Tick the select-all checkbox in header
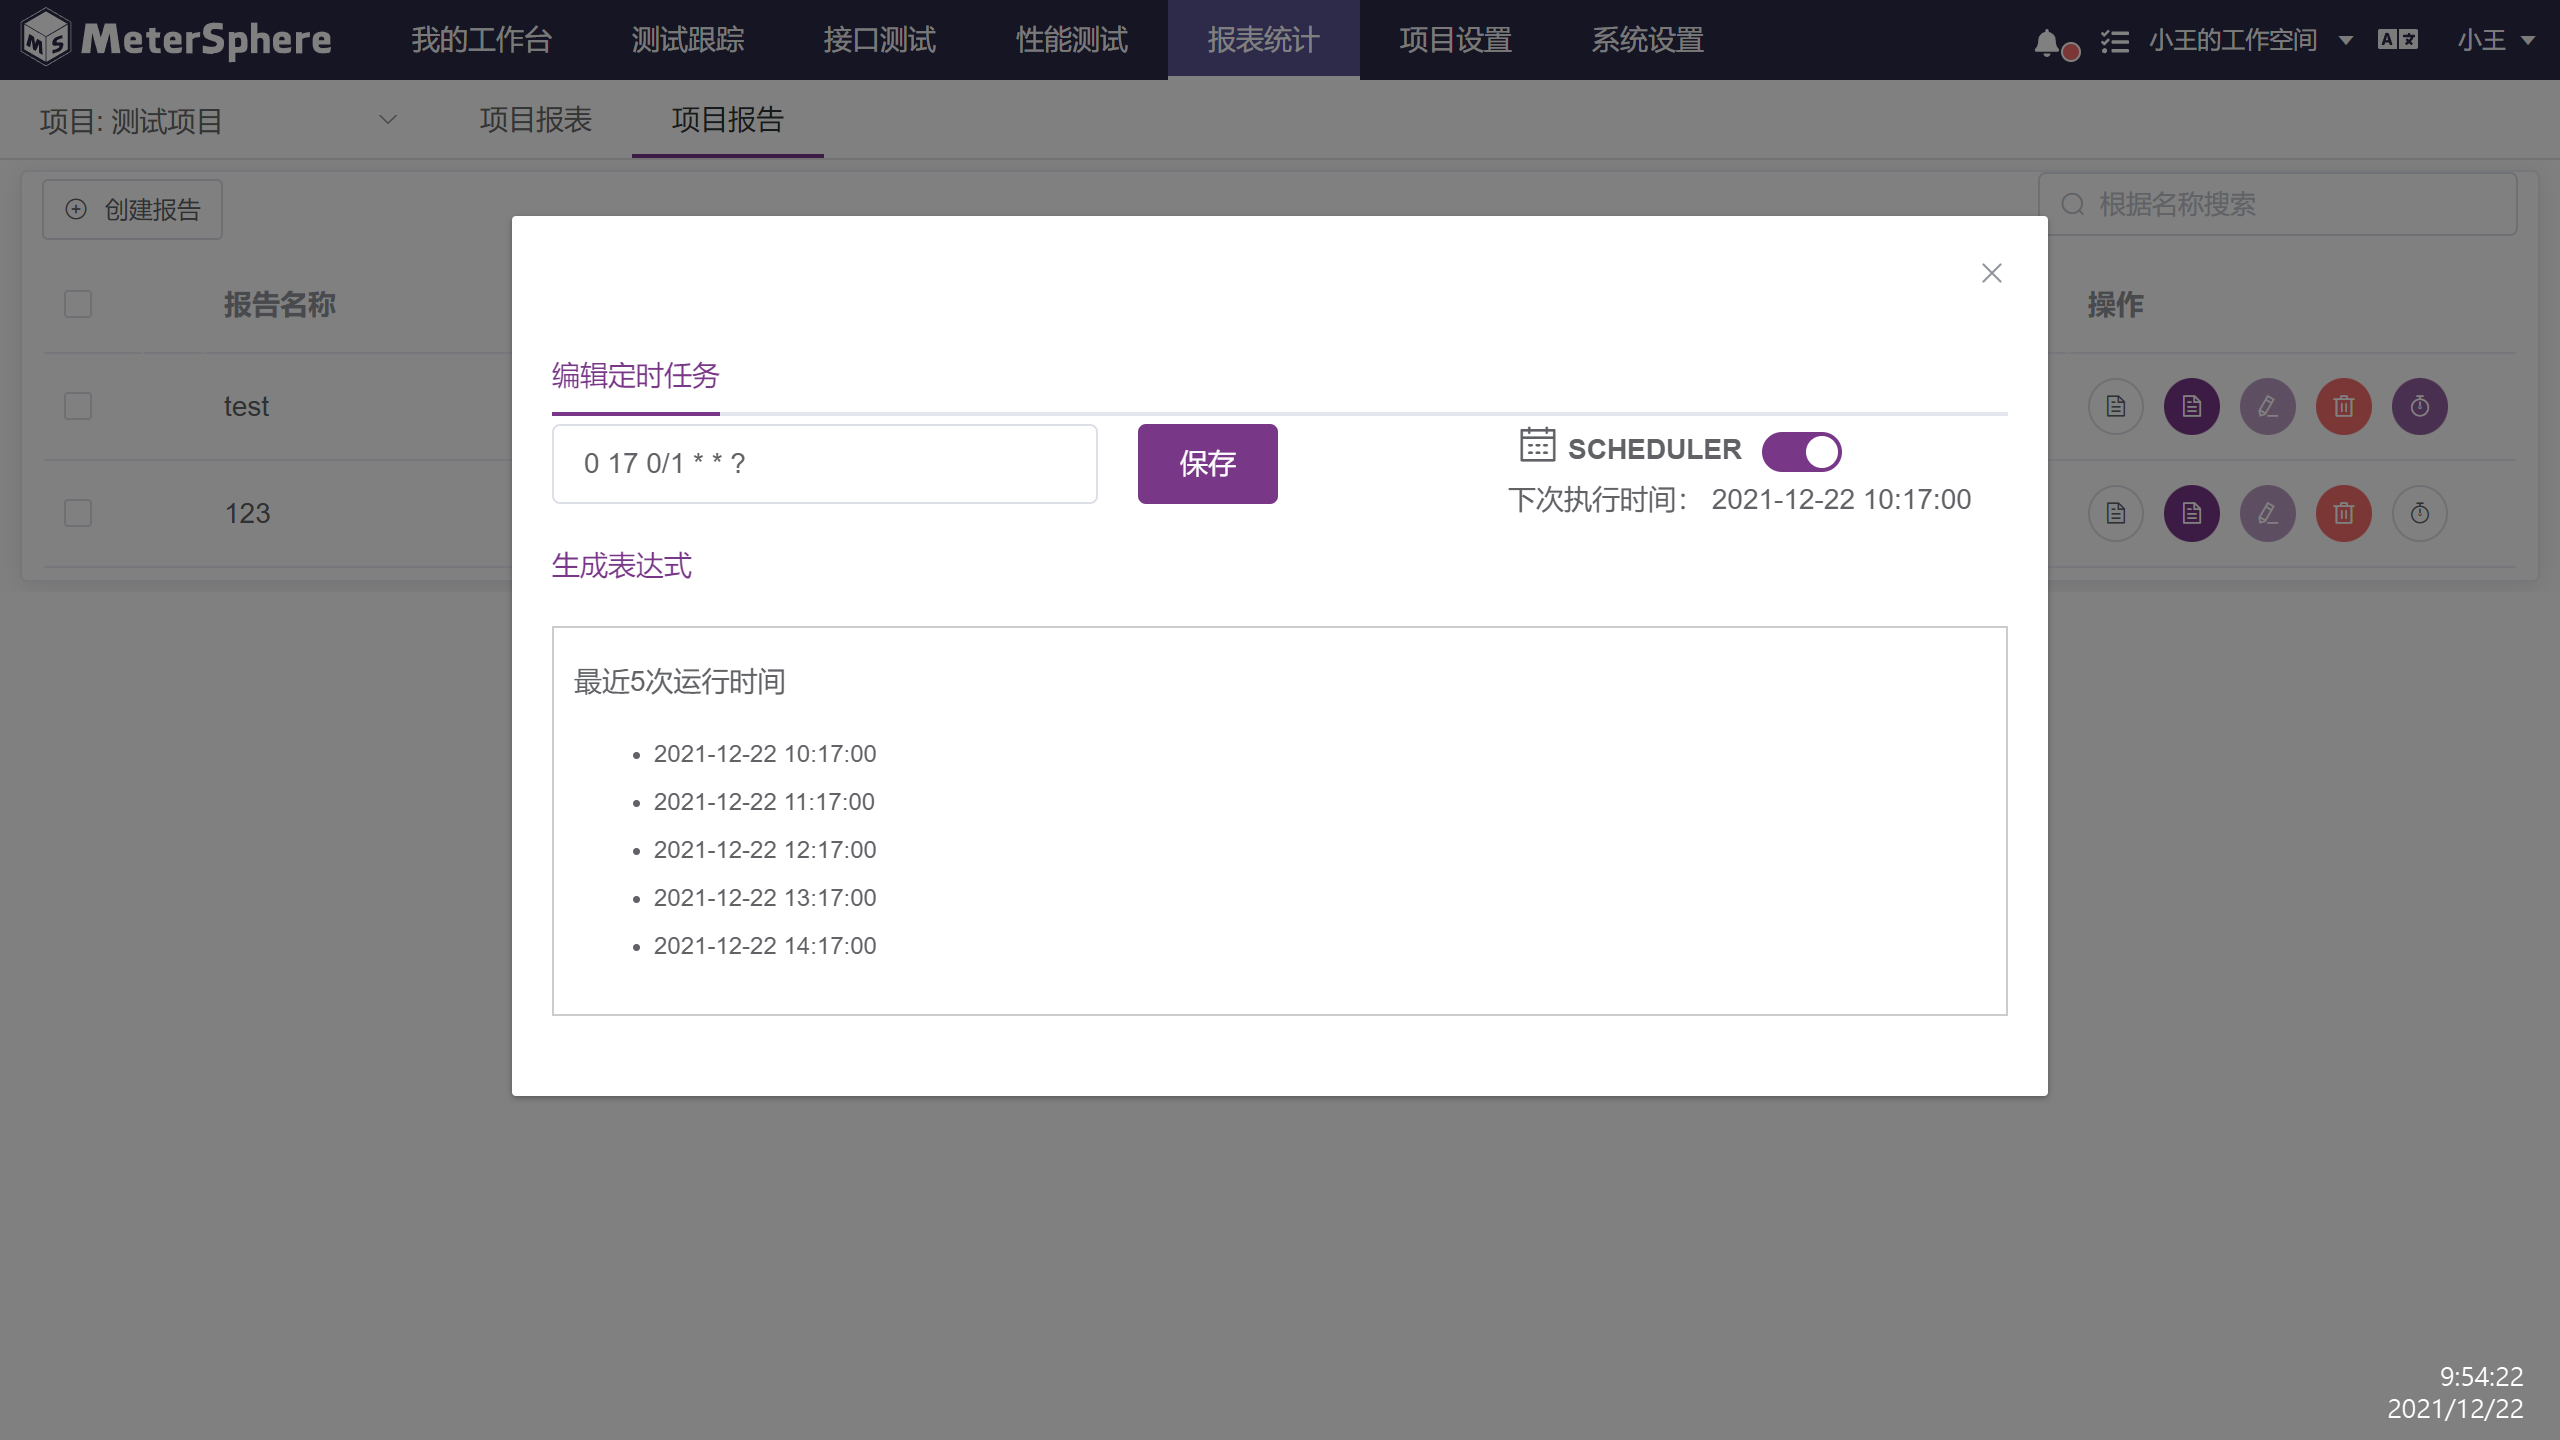Screen dimensions: 2560x1440 [78, 304]
